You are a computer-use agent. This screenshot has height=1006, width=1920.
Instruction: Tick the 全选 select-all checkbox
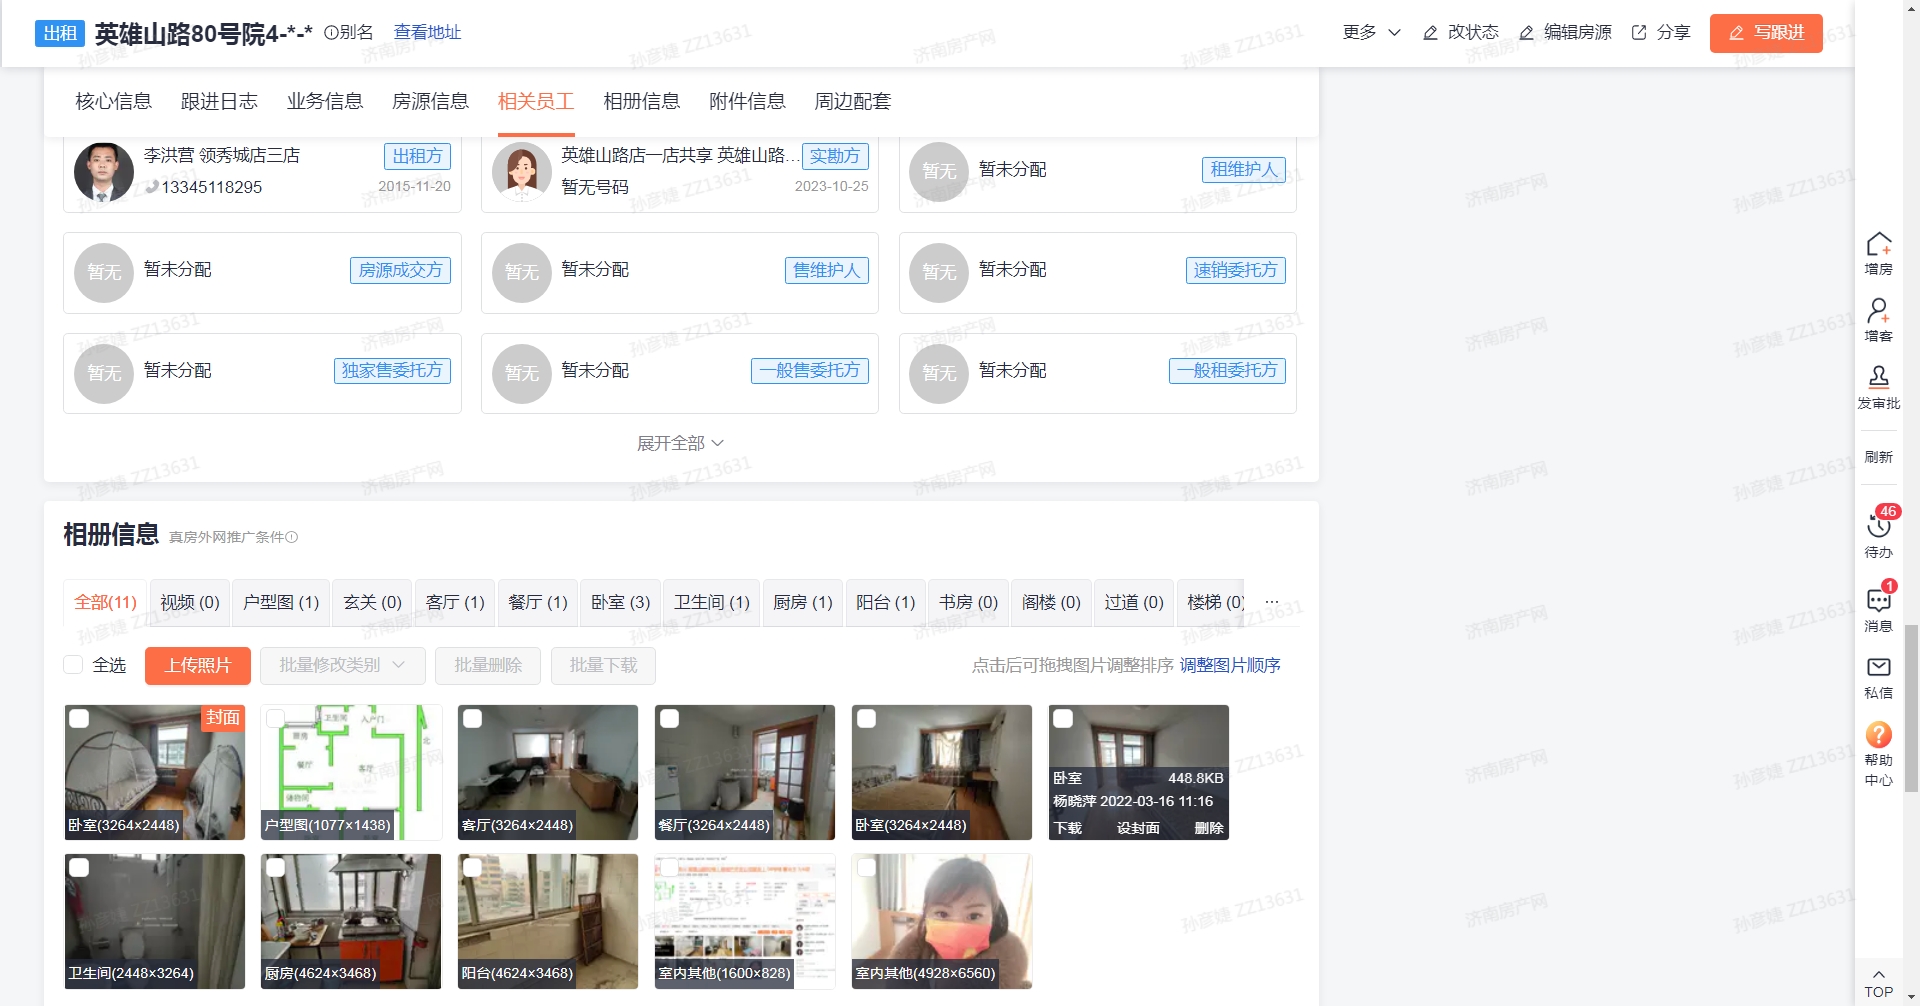click(73, 665)
